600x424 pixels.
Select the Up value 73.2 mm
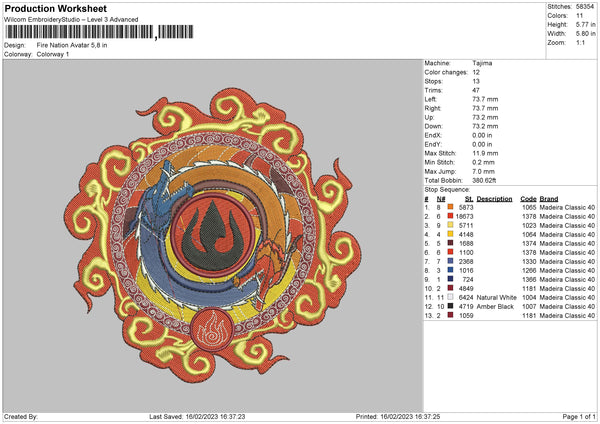[x=485, y=117]
